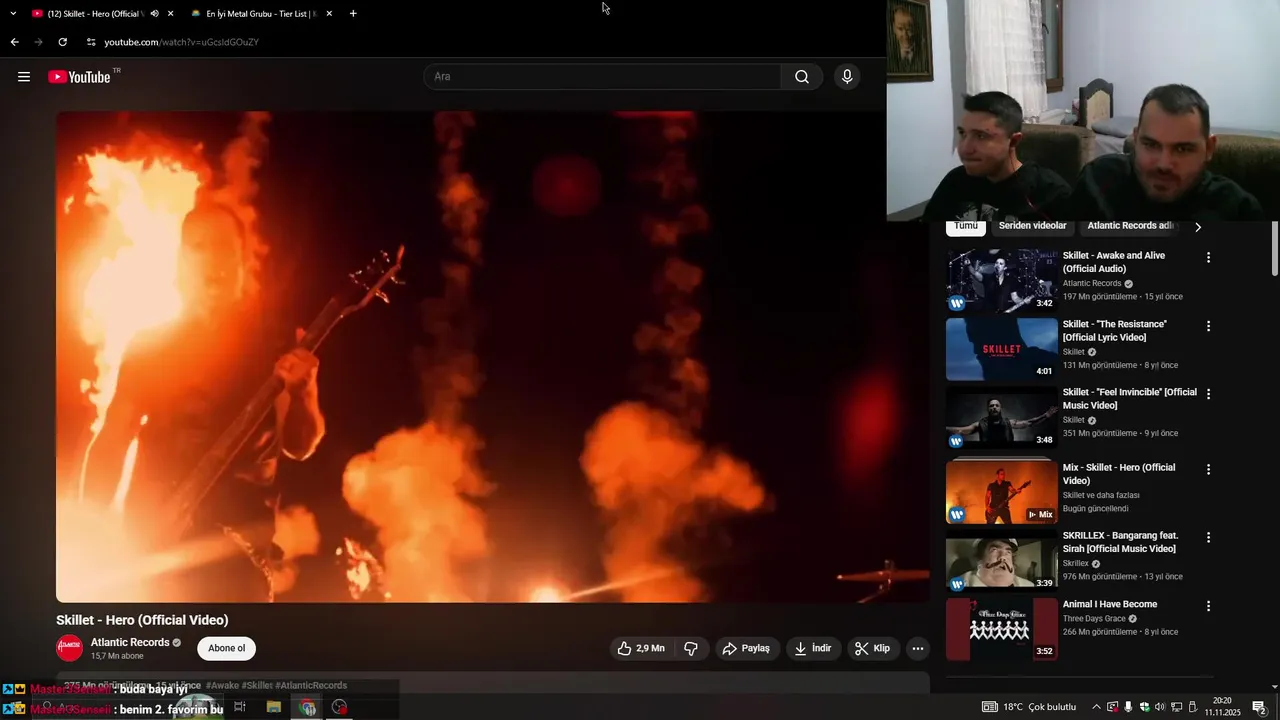1280x720 pixels.
Task: Open weather widget 18°C Çok bulutlu
Action: (x=1029, y=707)
